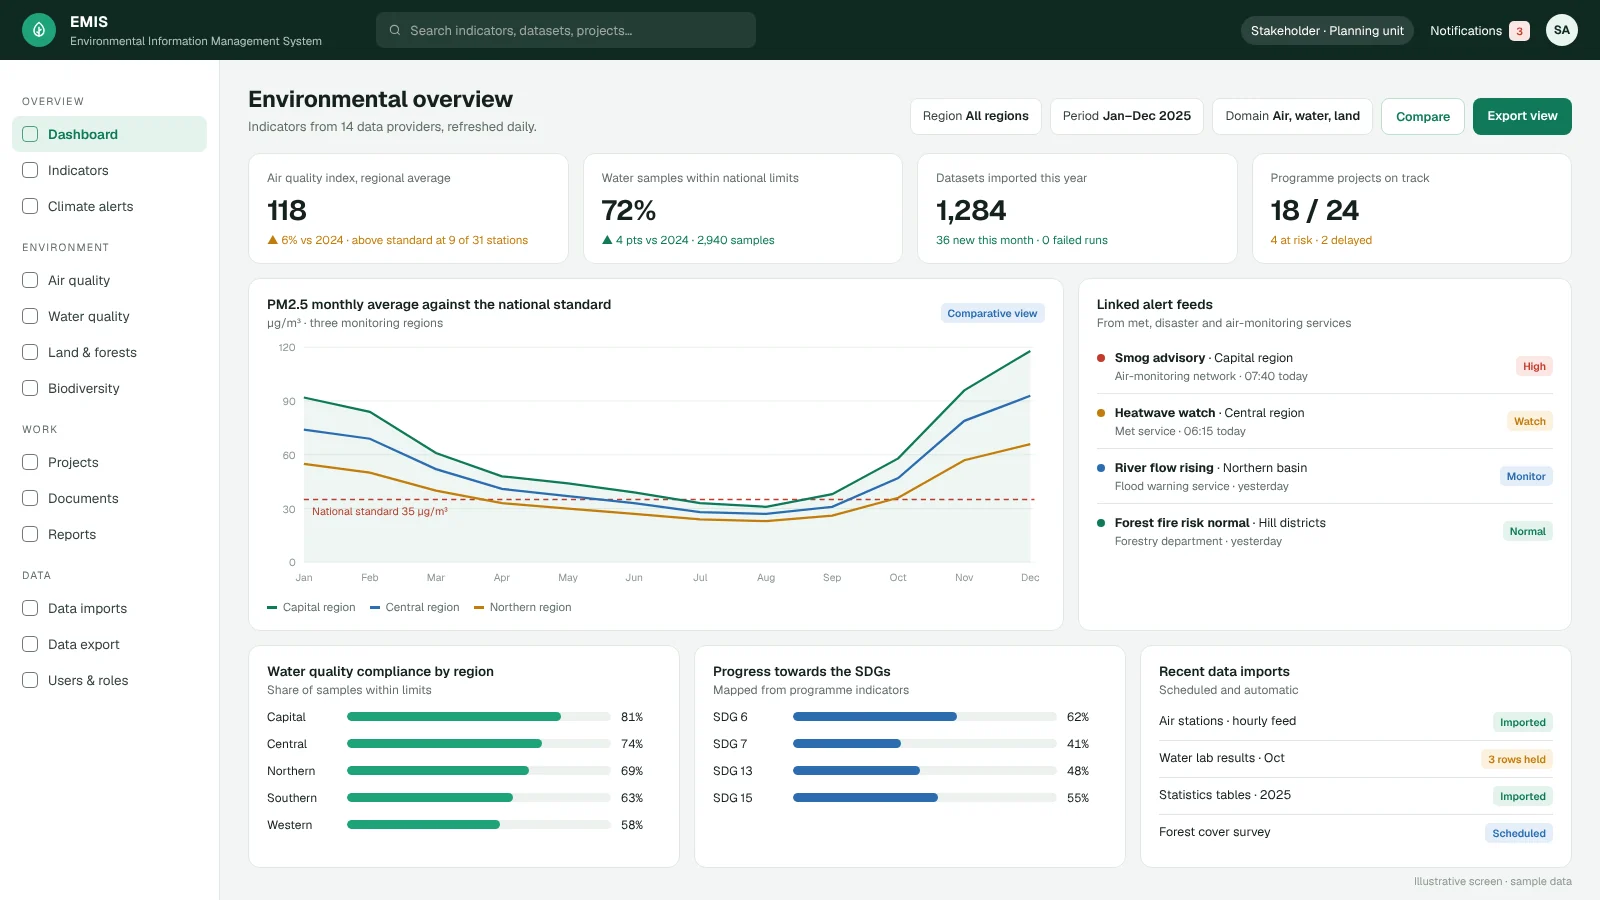Open the Smog advisory alert row
This screenshot has width=1600, height=900.
pyautogui.click(x=1325, y=367)
